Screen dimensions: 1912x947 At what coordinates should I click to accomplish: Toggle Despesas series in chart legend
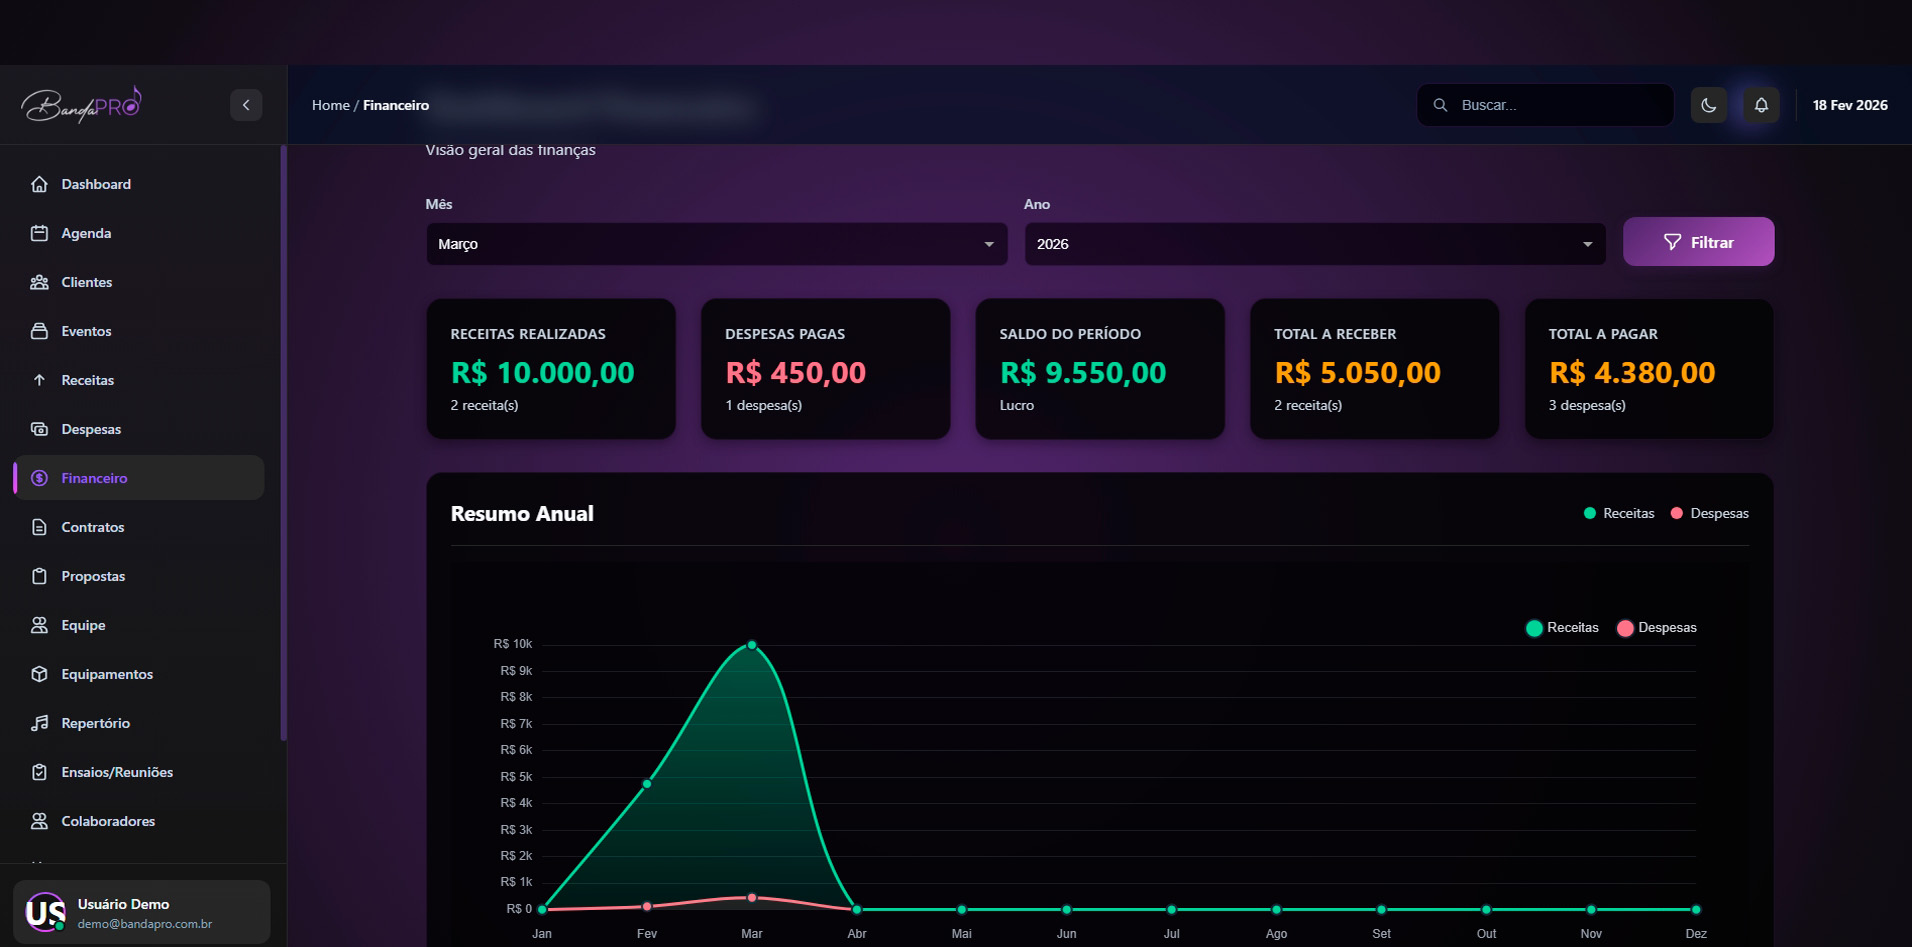(x=1656, y=628)
